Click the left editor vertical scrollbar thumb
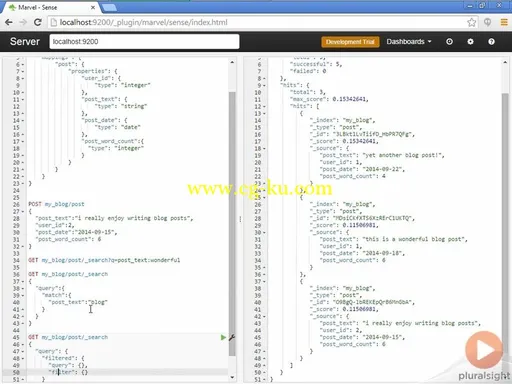The width and height of the screenshot is (512, 384). (232, 223)
